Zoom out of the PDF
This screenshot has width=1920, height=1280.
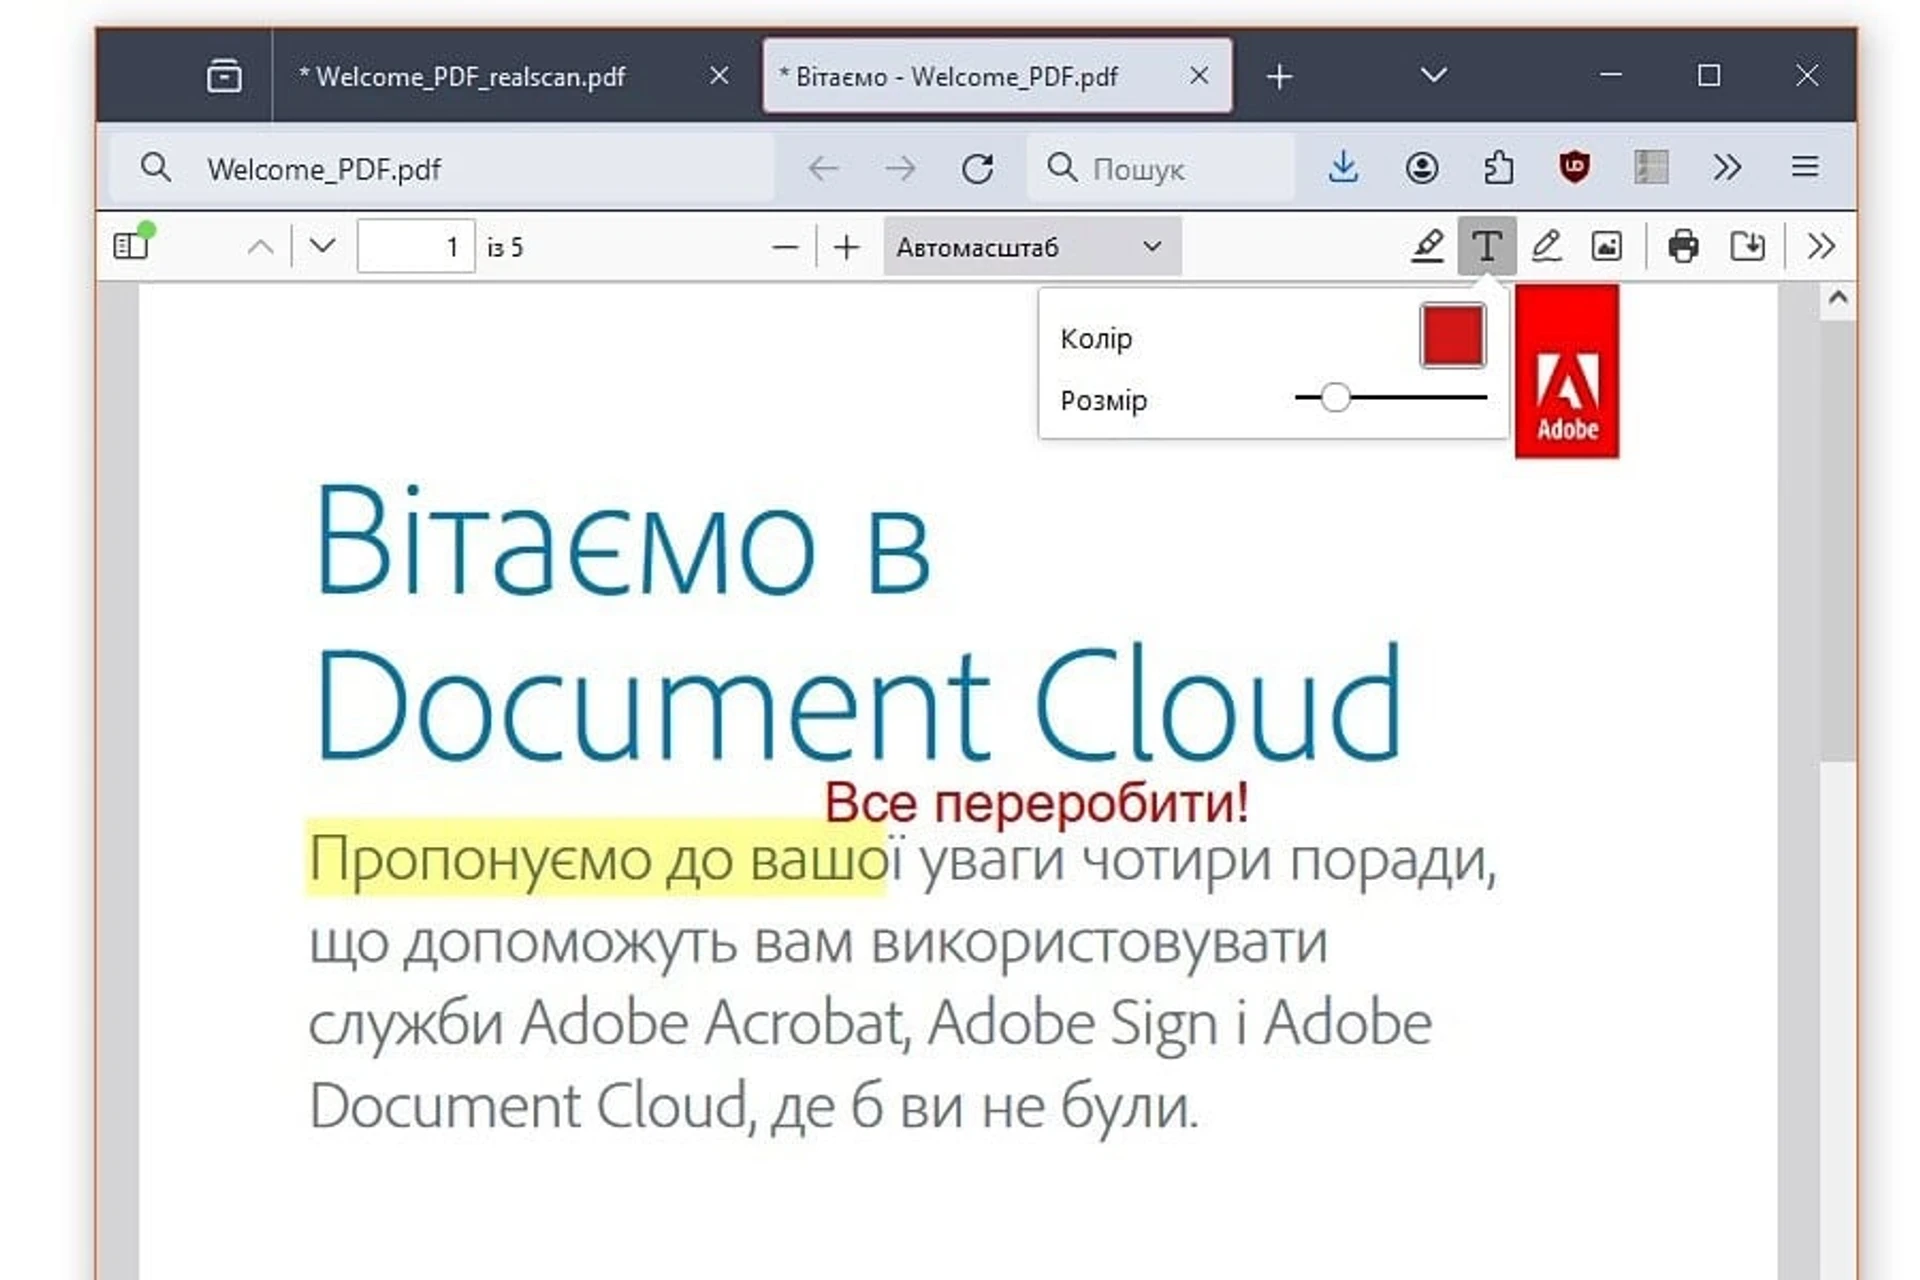(x=786, y=247)
